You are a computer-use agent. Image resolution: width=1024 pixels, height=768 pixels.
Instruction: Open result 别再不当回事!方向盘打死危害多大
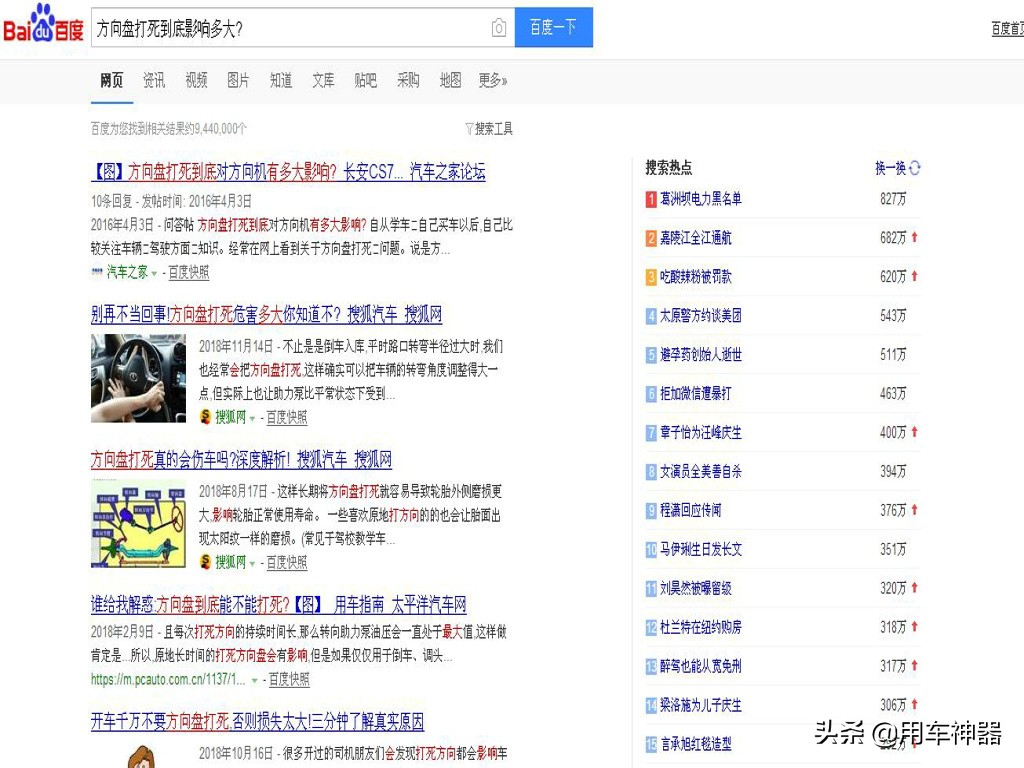pyautogui.click(x=266, y=315)
